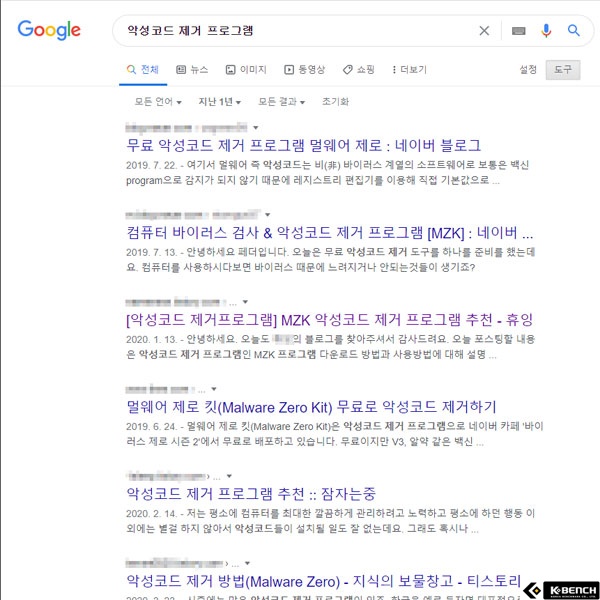Click snippet text dated 2019. 7. 13.
This screenshot has height=600, width=600.
(x=331, y=260)
